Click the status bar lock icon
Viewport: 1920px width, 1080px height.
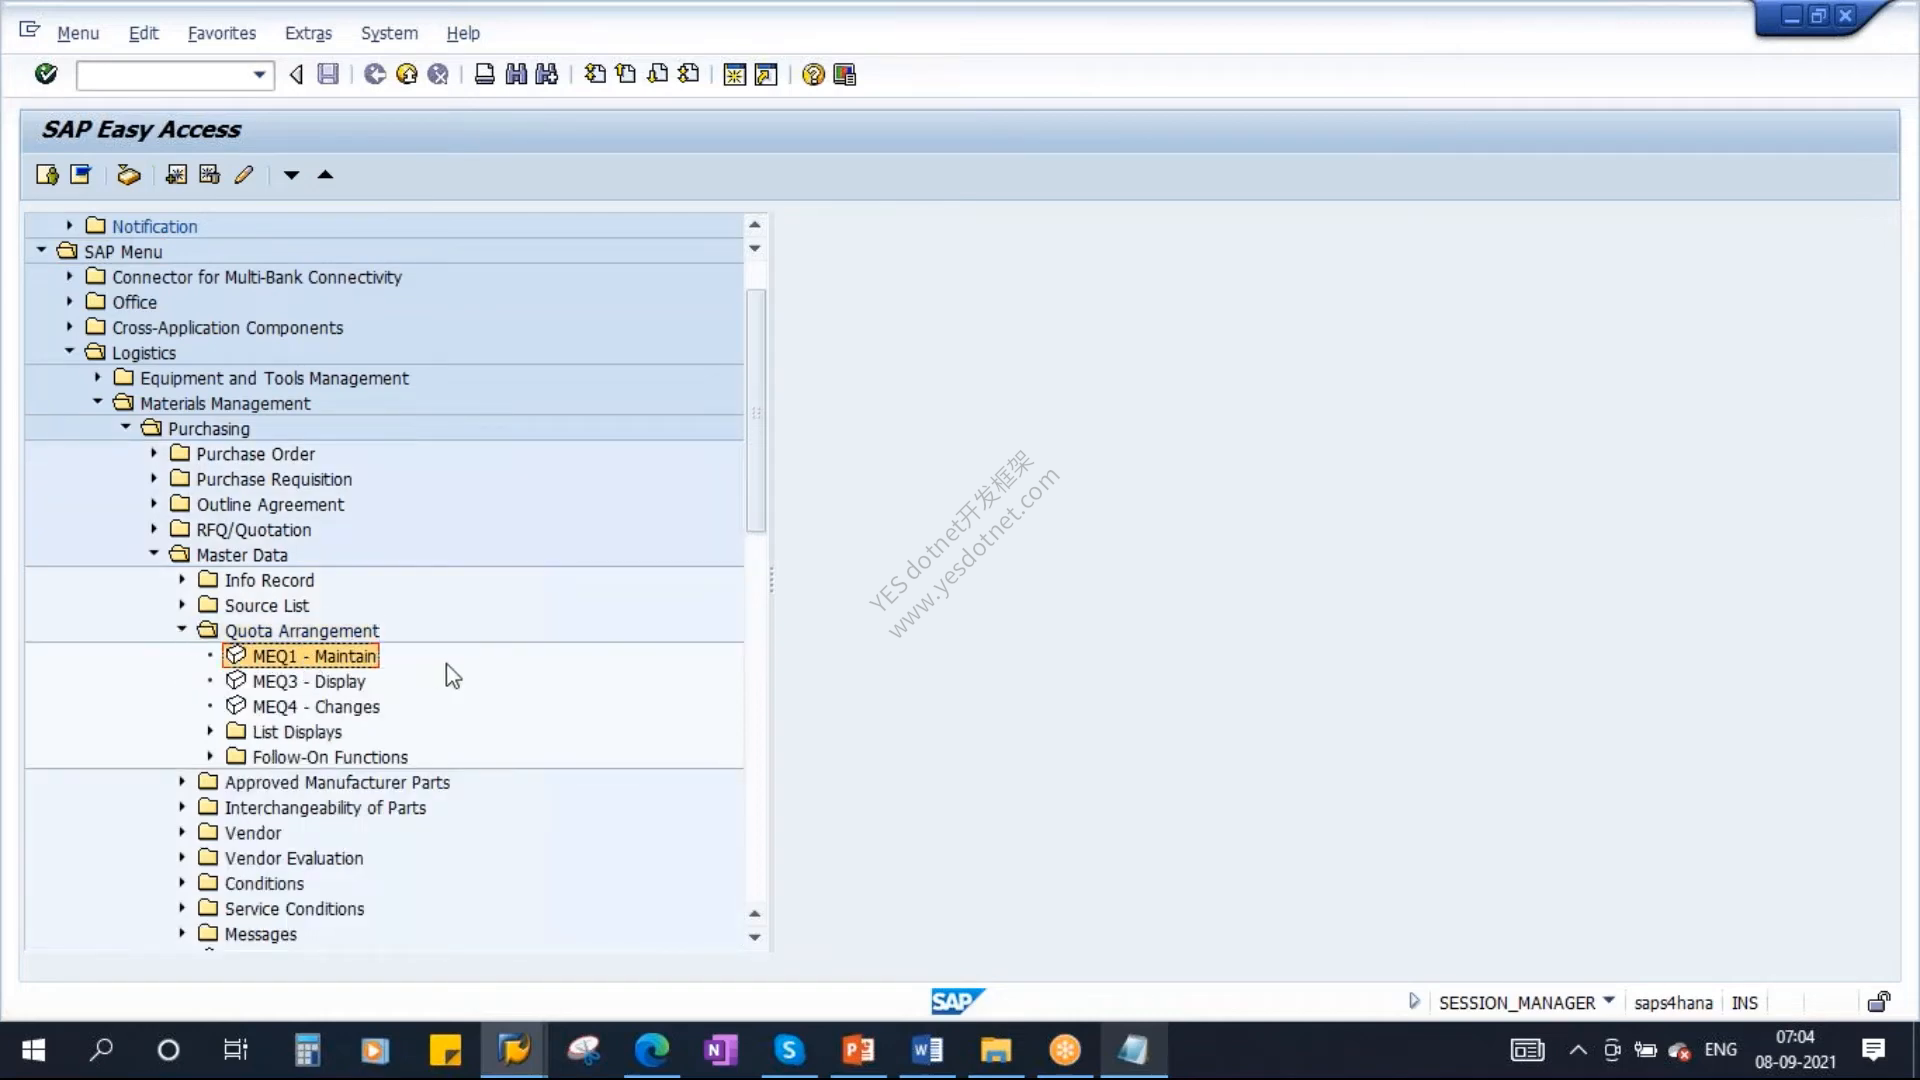pyautogui.click(x=1879, y=1001)
